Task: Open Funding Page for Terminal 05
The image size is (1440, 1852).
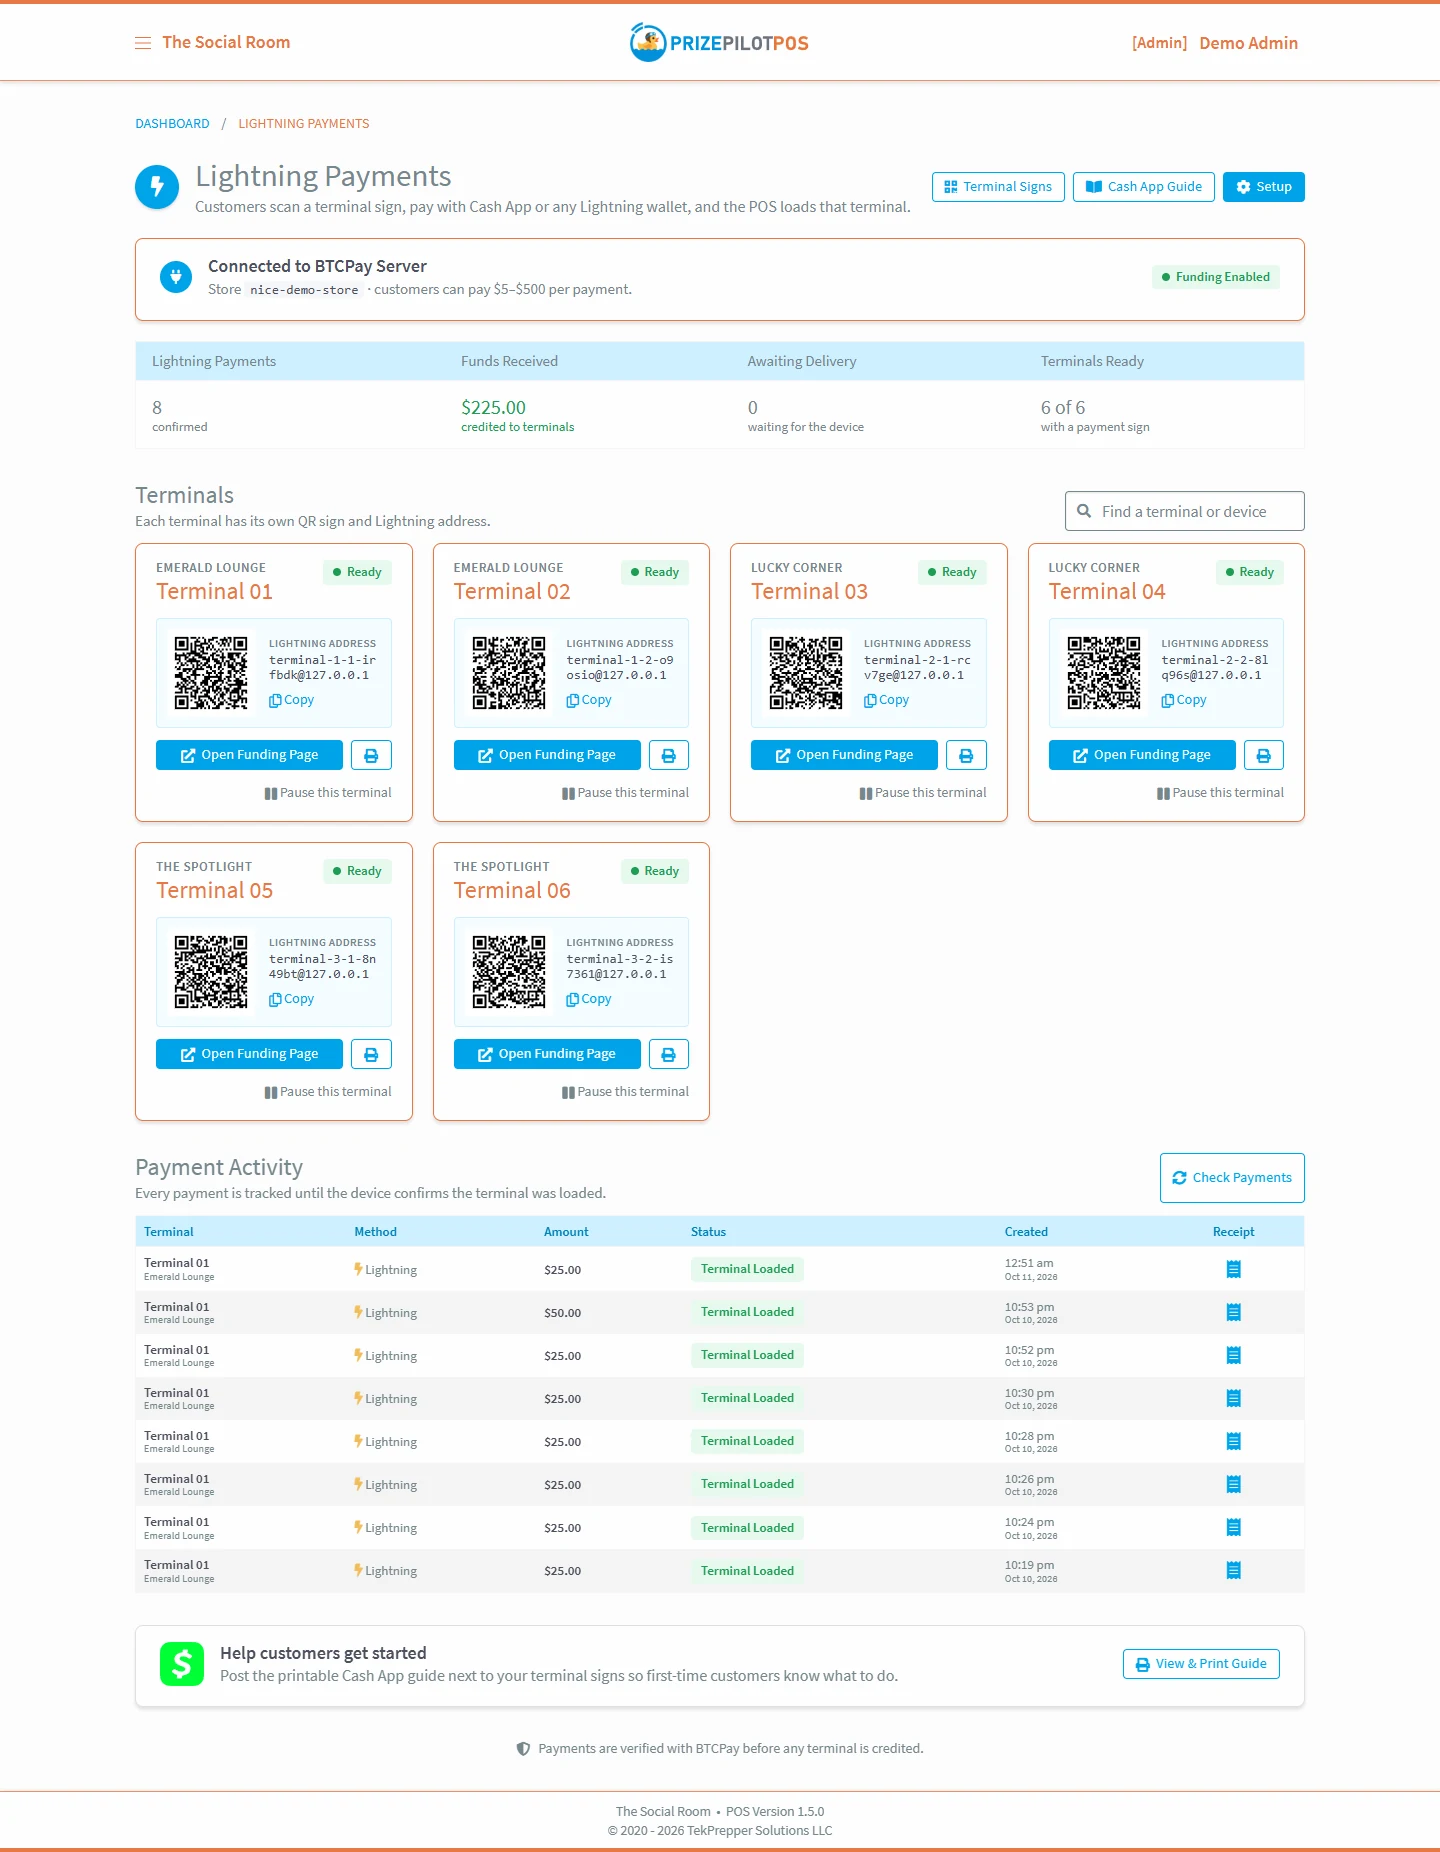Action: pyautogui.click(x=249, y=1054)
